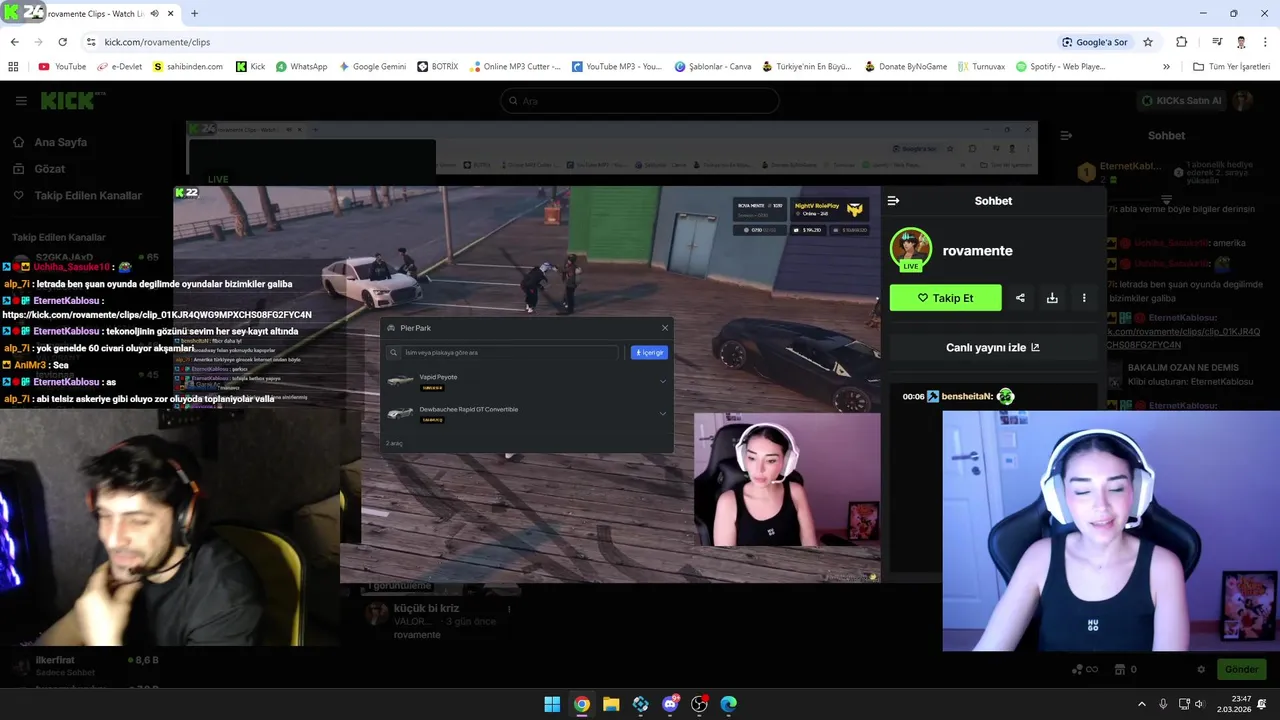Screen dimensions: 1280x720
Task: Open a new browser tab
Action: click(194, 13)
